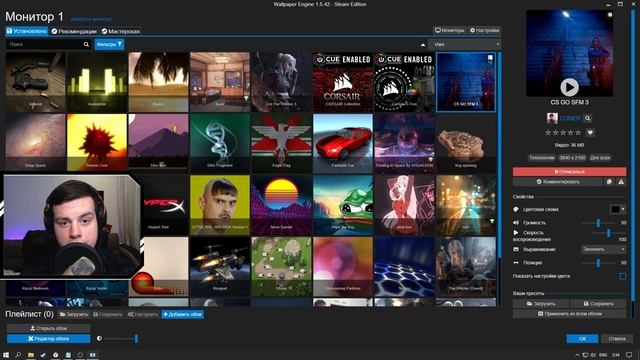The width and height of the screenshot is (640, 360).
Task: Switch to the Рекомендации tab
Action: pyautogui.click(x=74, y=31)
